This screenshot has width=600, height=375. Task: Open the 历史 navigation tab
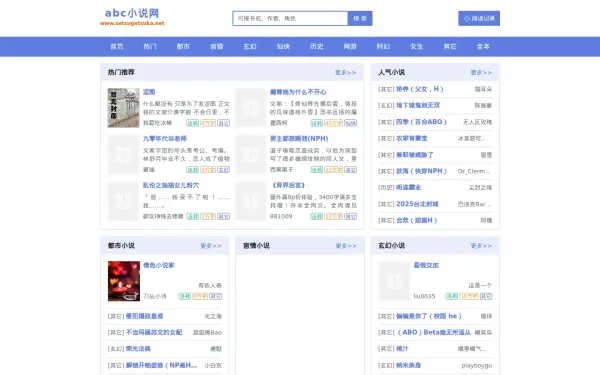click(316, 46)
